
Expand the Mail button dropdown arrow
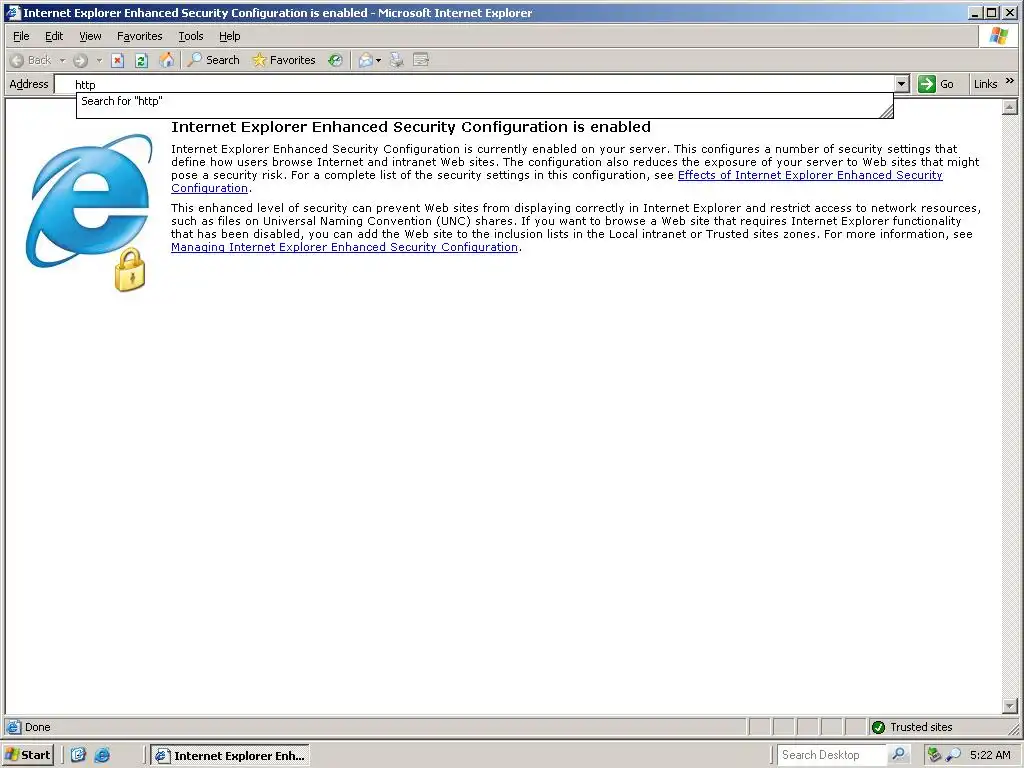378,60
